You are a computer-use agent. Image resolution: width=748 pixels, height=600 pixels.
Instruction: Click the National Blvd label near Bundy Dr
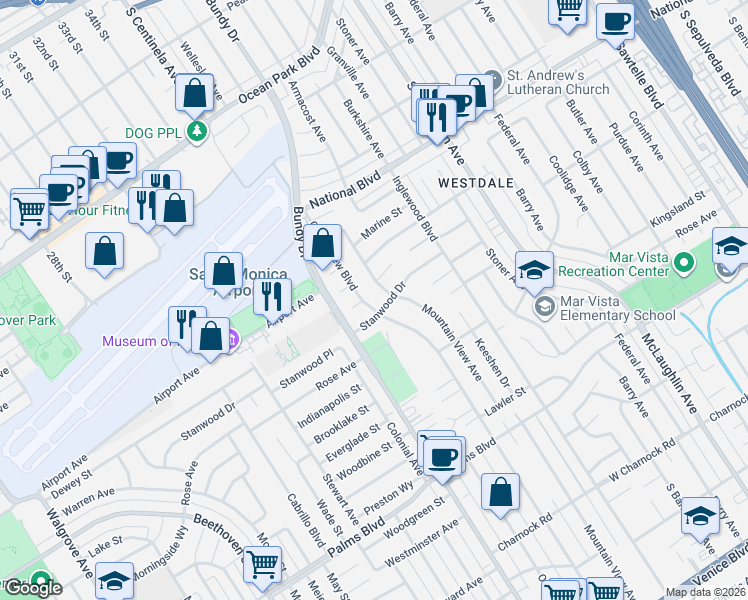pos(345,190)
